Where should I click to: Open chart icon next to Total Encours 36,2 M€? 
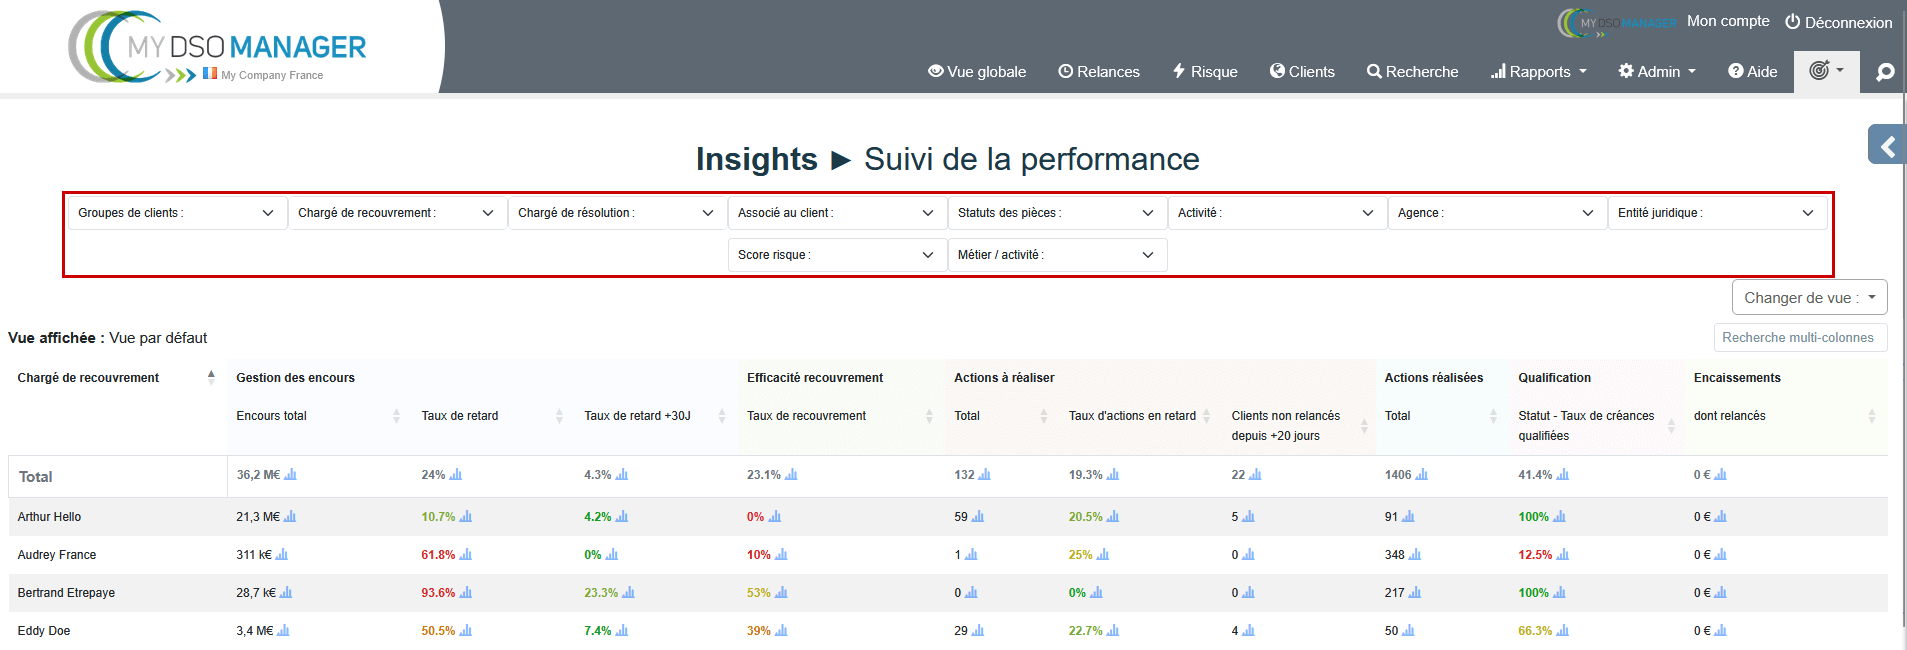[291, 475]
